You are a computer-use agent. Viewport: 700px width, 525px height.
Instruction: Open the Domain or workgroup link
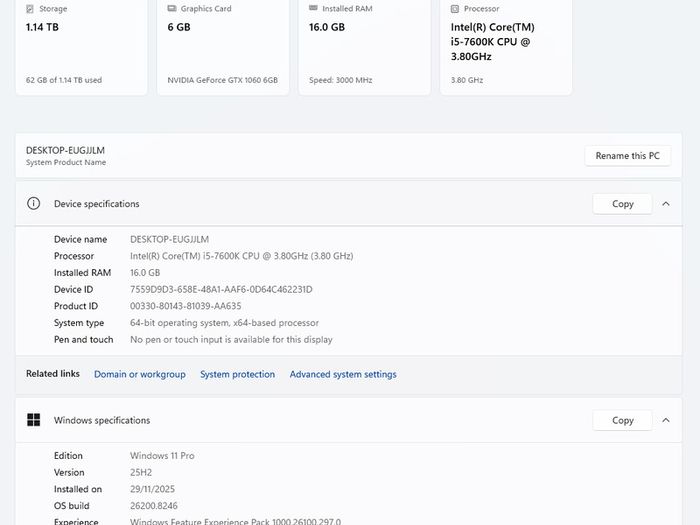click(140, 374)
